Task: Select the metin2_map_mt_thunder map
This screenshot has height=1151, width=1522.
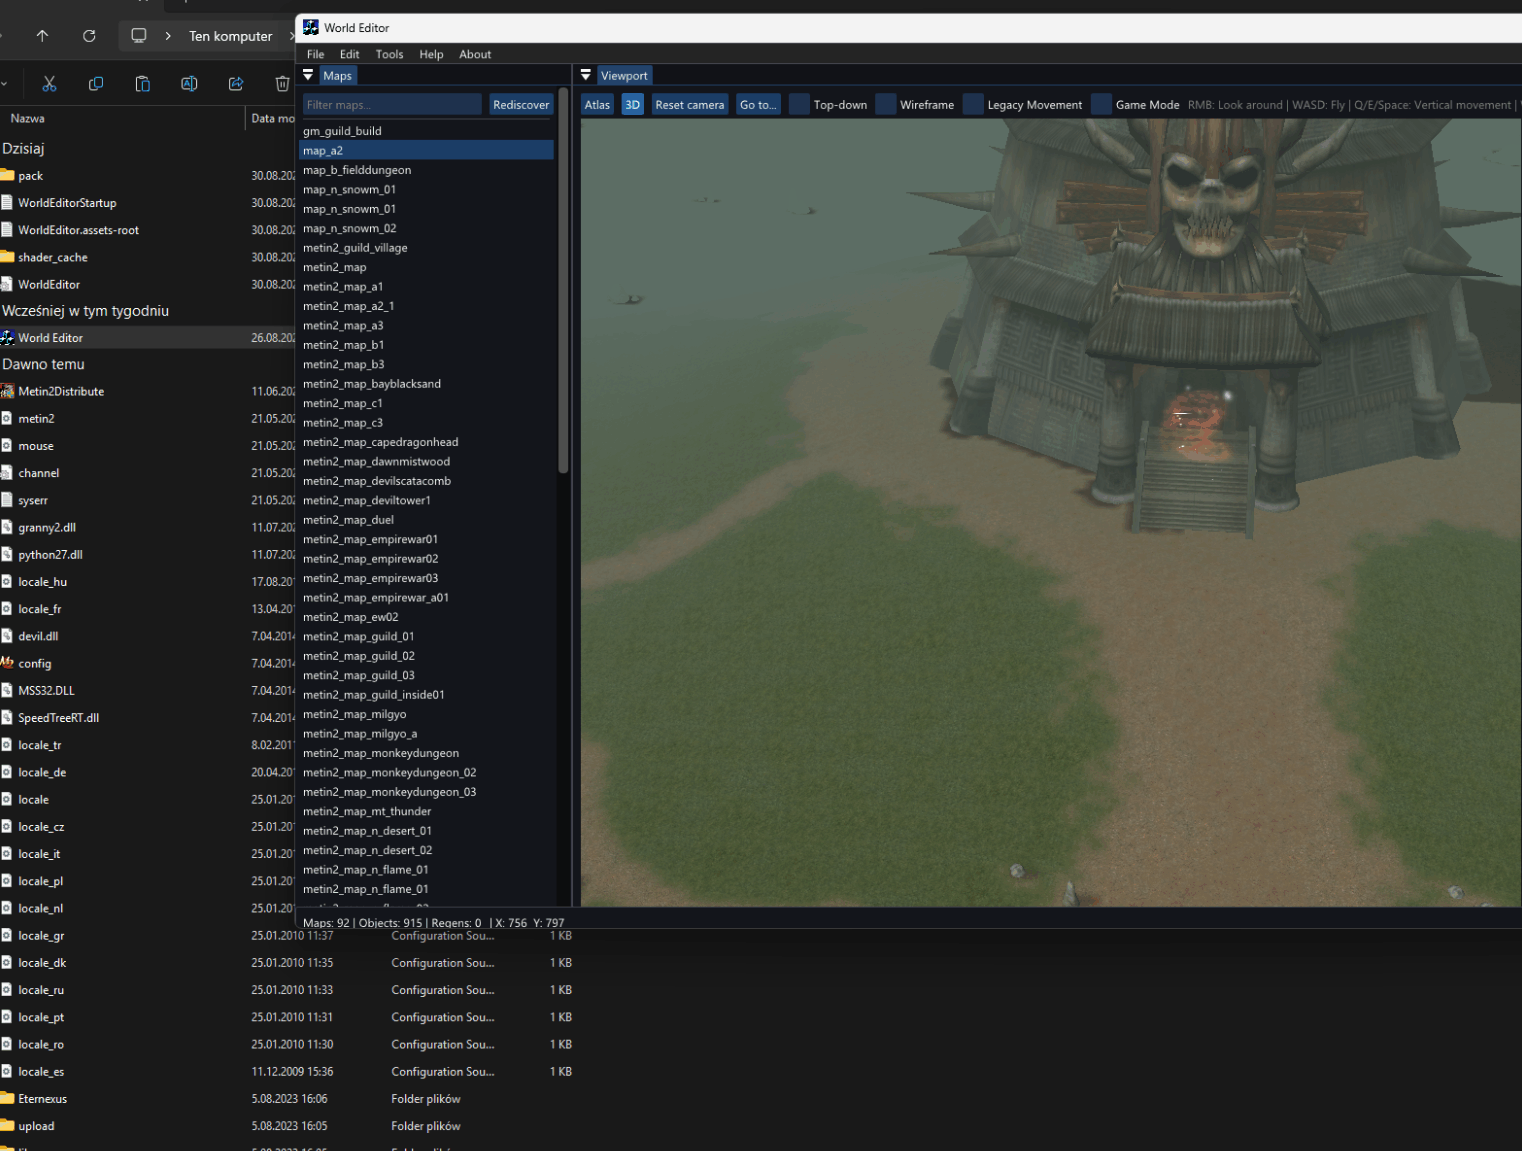Action: (x=426, y=811)
